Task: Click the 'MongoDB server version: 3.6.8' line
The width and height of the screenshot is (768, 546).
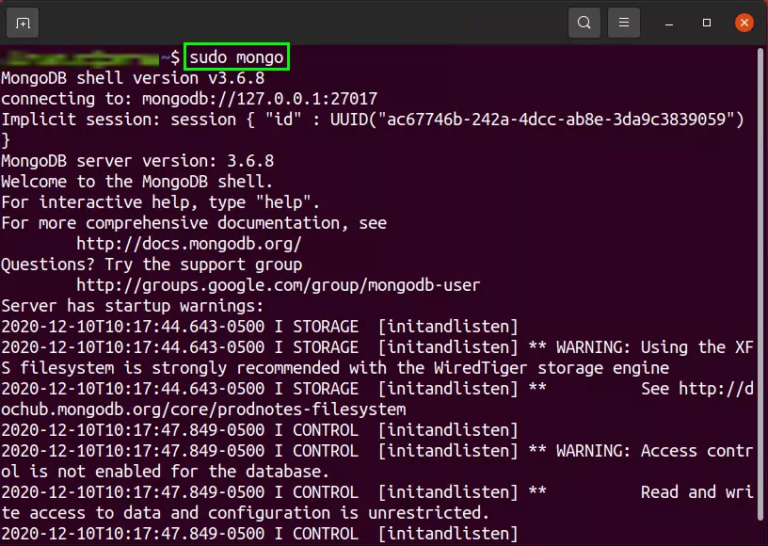Action: point(137,161)
